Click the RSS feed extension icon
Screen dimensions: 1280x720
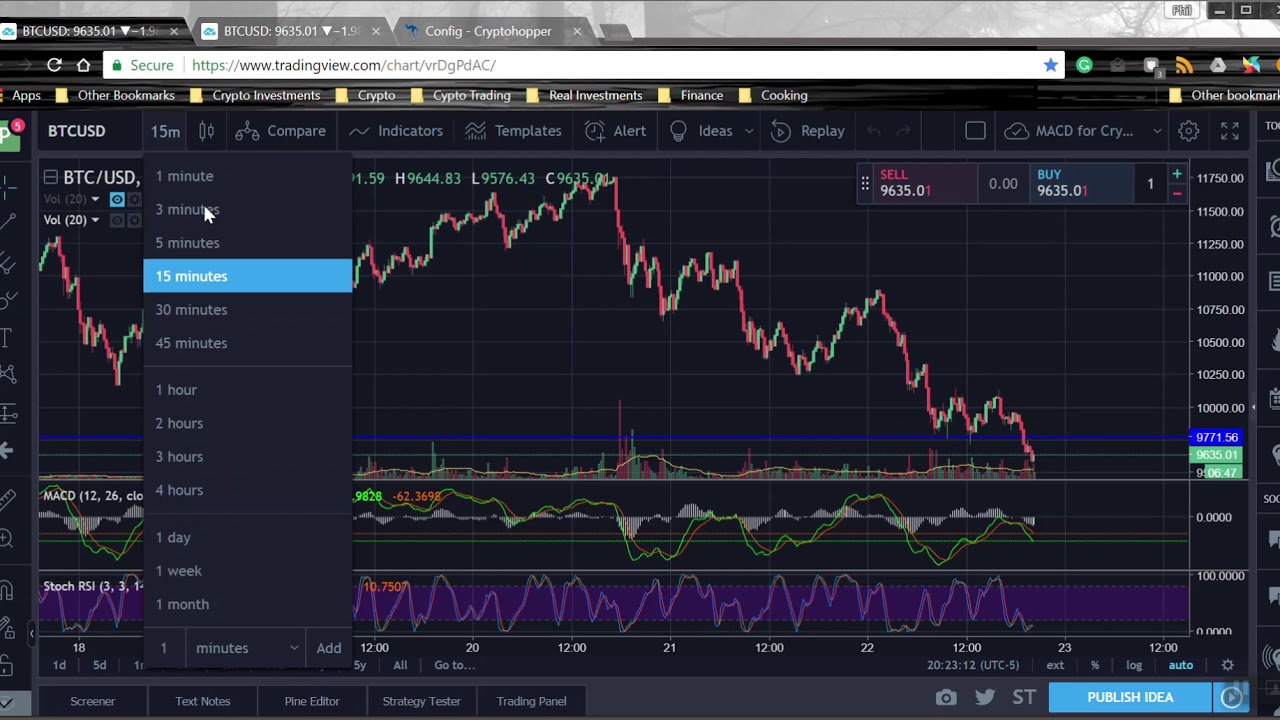pos(1184,65)
